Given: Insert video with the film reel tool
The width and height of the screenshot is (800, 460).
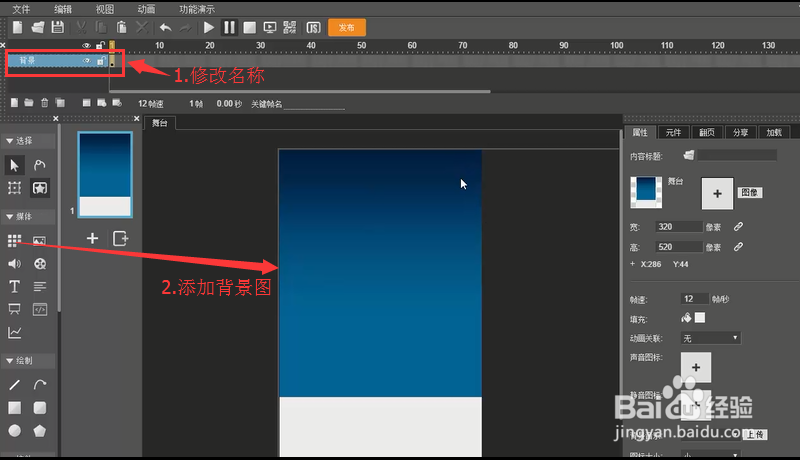Looking at the screenshot, I should pos(40,264).
